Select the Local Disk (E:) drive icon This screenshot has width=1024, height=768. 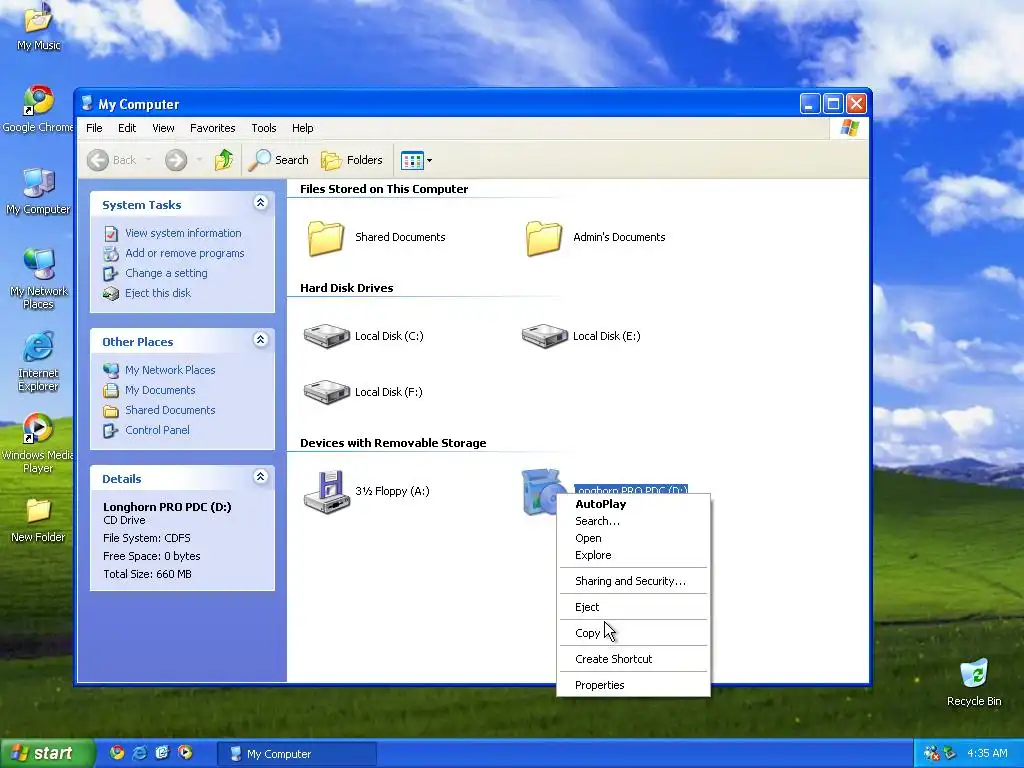[545, 336]
